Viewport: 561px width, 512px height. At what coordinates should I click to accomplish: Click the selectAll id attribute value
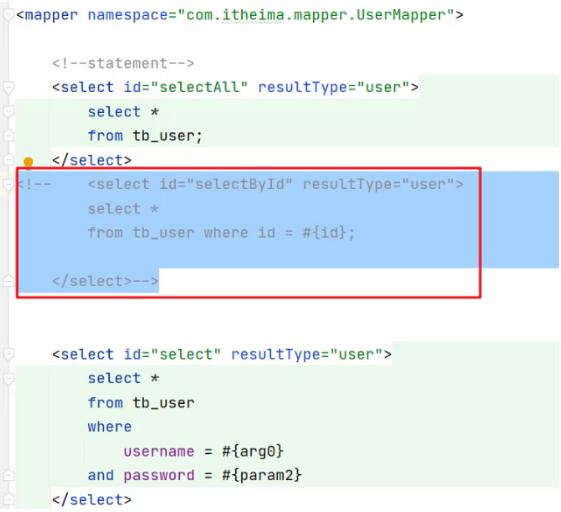coord(200,87)
